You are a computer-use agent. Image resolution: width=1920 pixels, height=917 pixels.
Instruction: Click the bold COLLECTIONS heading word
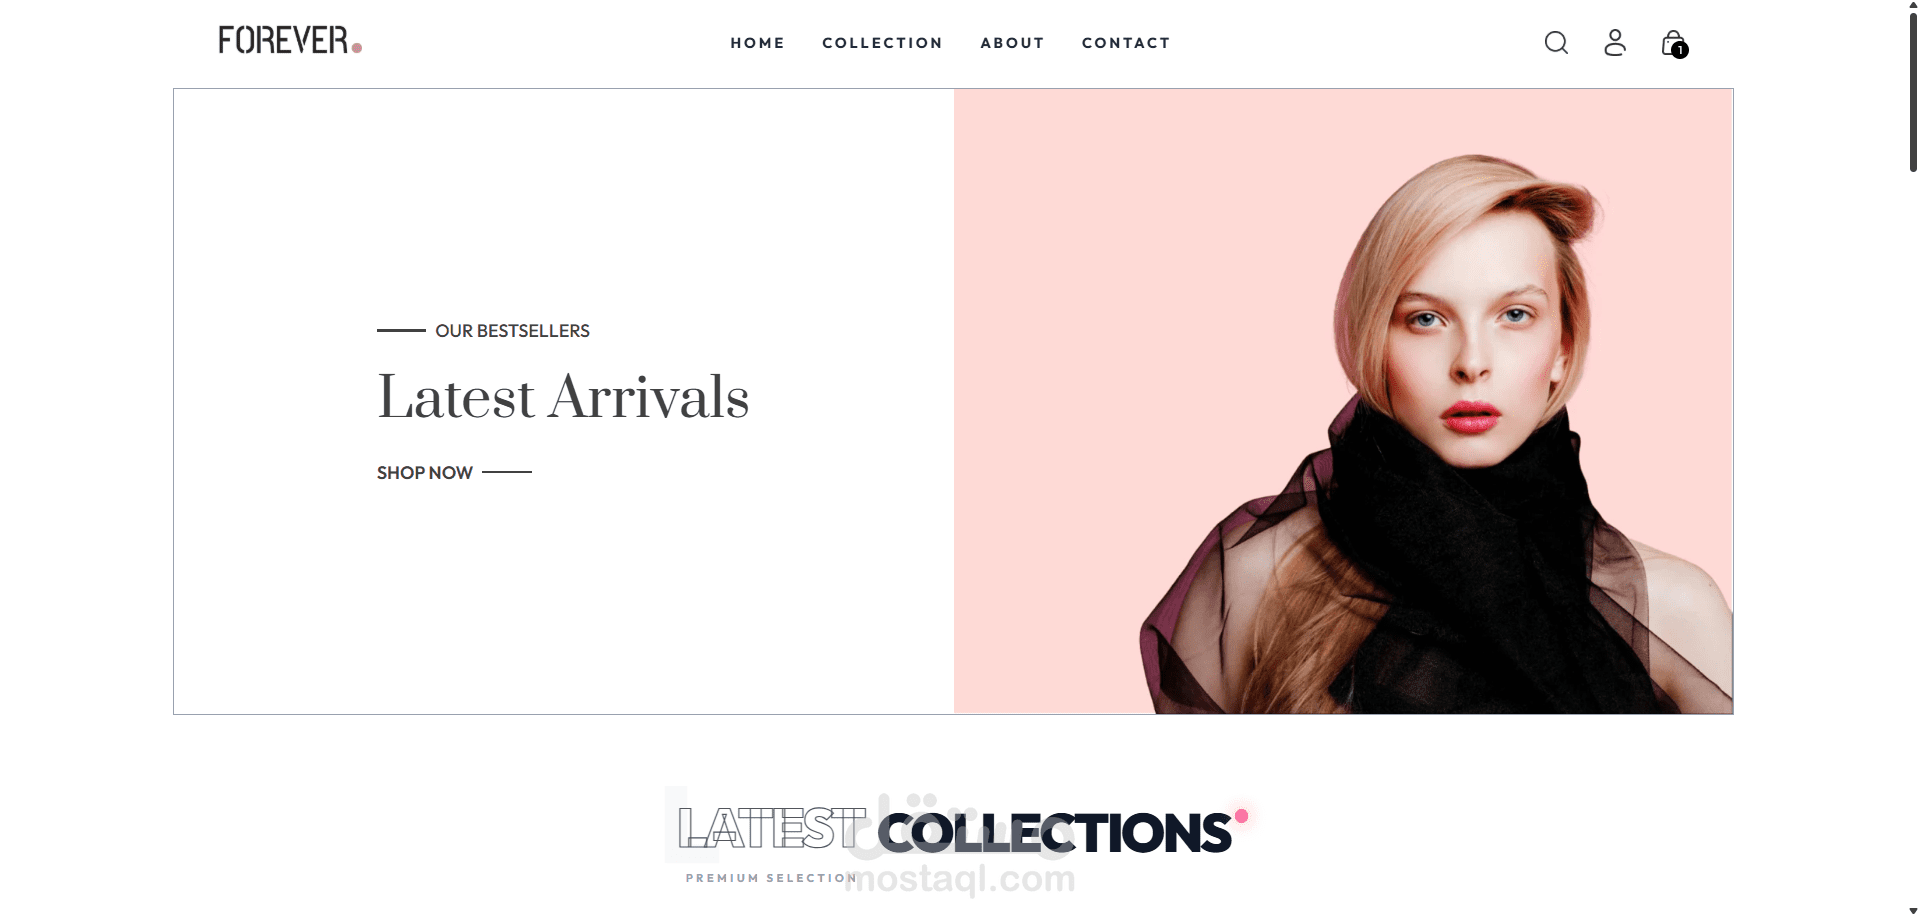(1055, 833)
